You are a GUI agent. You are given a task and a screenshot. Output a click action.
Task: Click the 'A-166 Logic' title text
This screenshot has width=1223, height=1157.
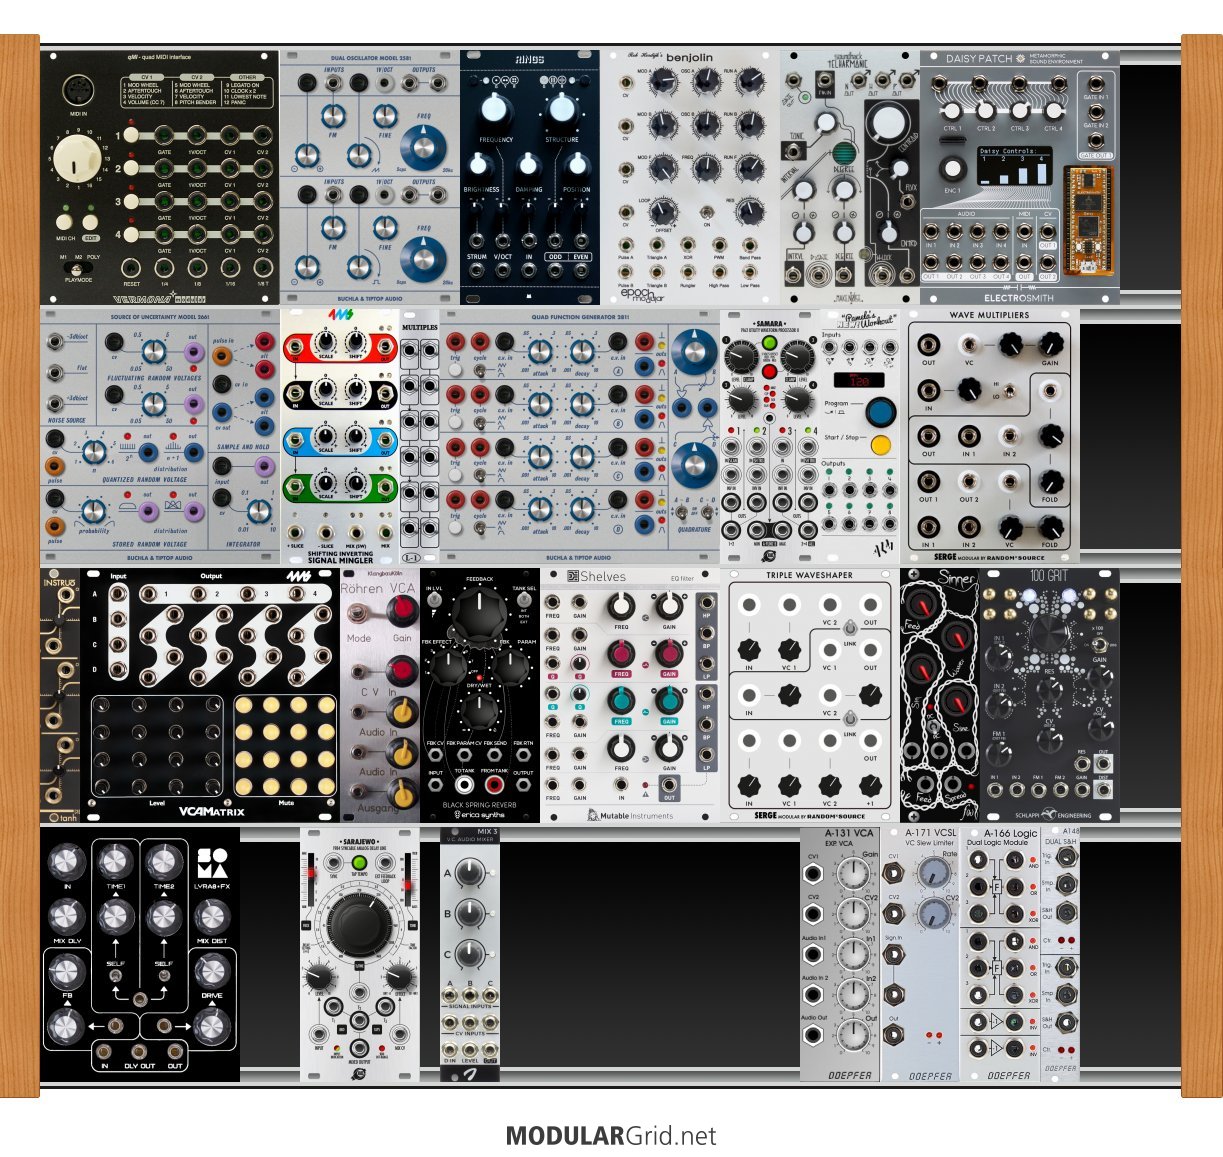pyautogui.click(x=1010, y=832)
